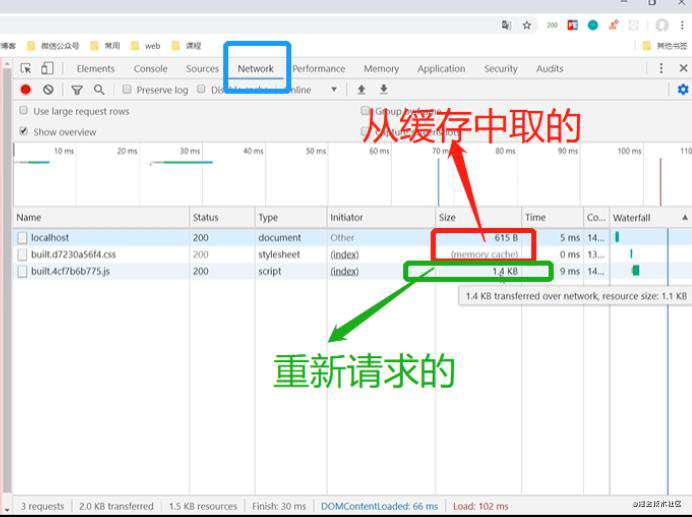The image size is (692, 517).
Task: Open network settings blue gear icon
Action: point(683,90)
